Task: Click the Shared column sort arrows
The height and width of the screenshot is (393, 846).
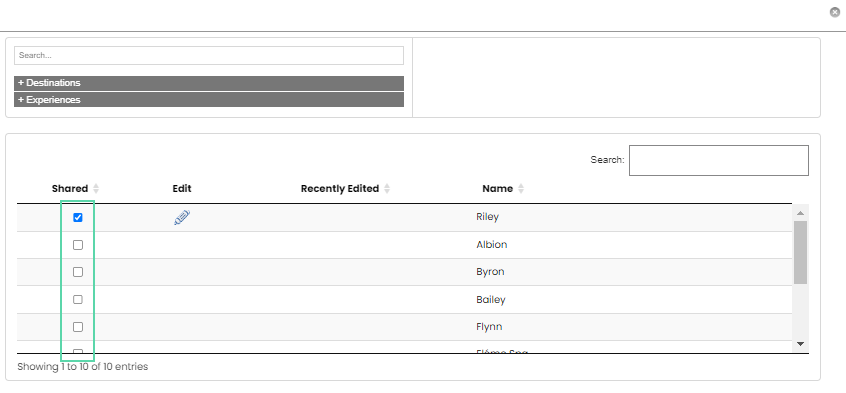Action: pos(96,189)
